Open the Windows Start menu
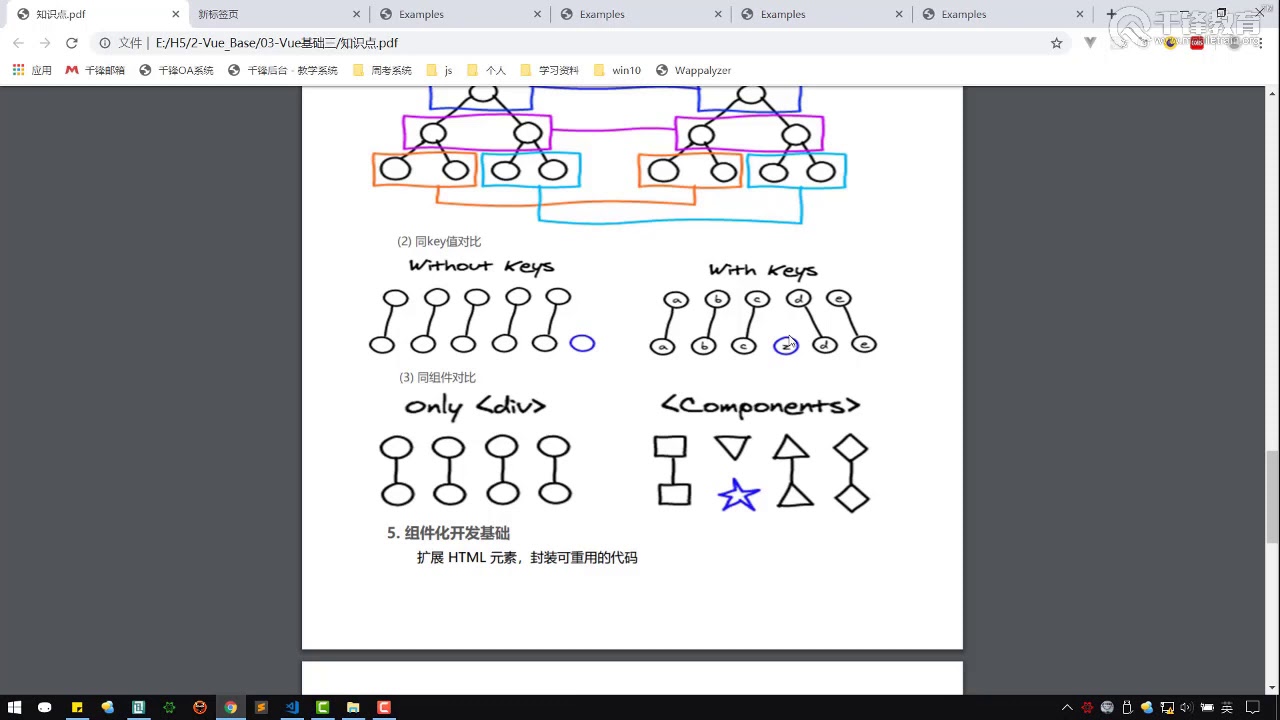 (x=15, y=707)
